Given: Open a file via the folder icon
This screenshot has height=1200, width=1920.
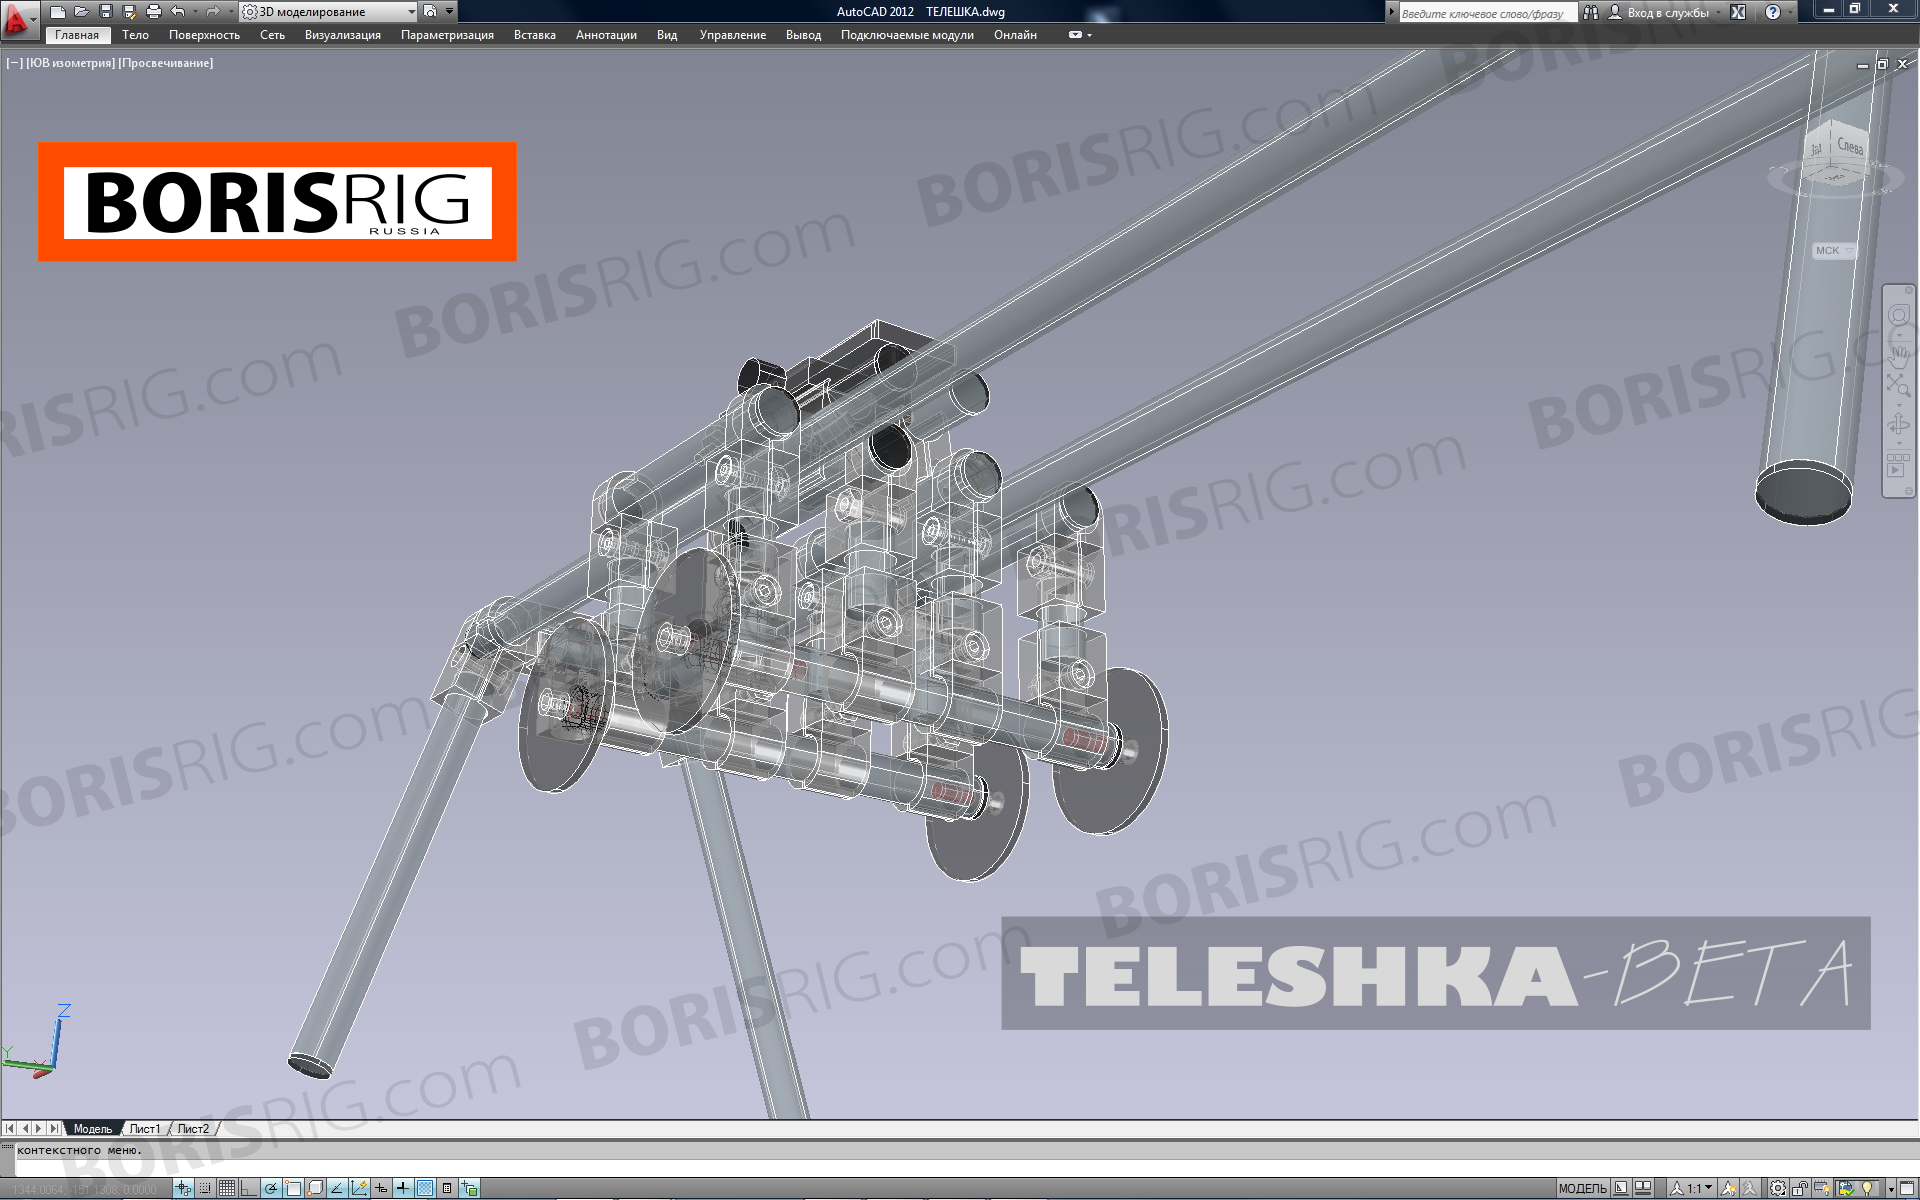Looking at the screenshot, I should point(82,12).
